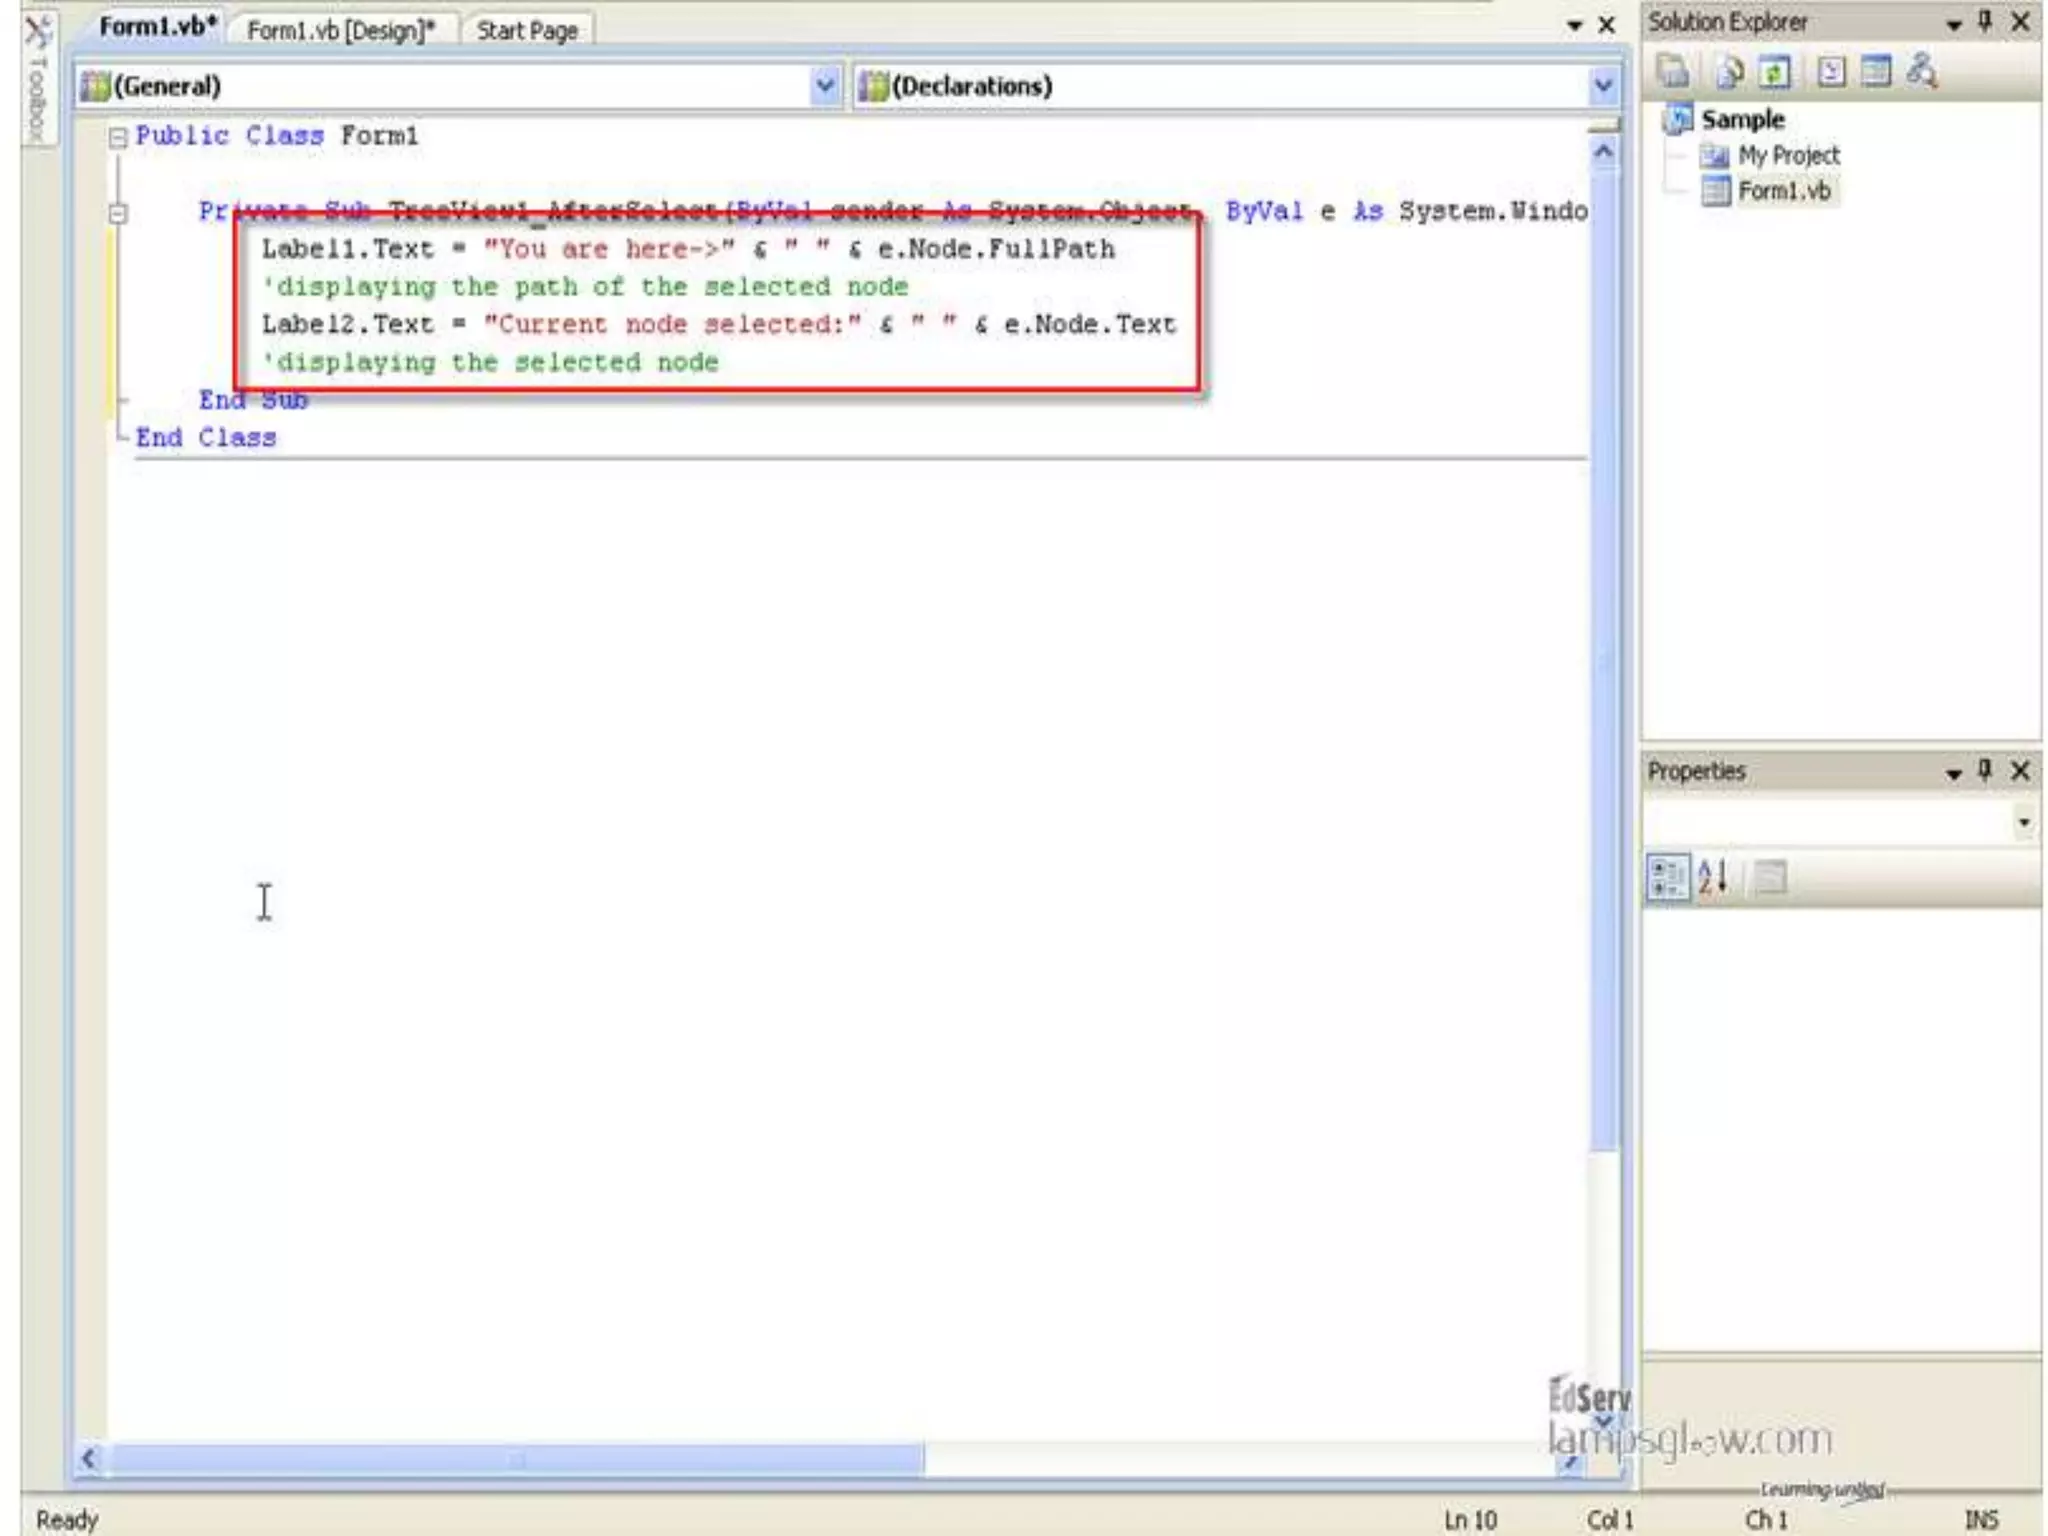Click View Designer icon in Solution Explorer
2048x1536 pixels.
(1876, 71)
